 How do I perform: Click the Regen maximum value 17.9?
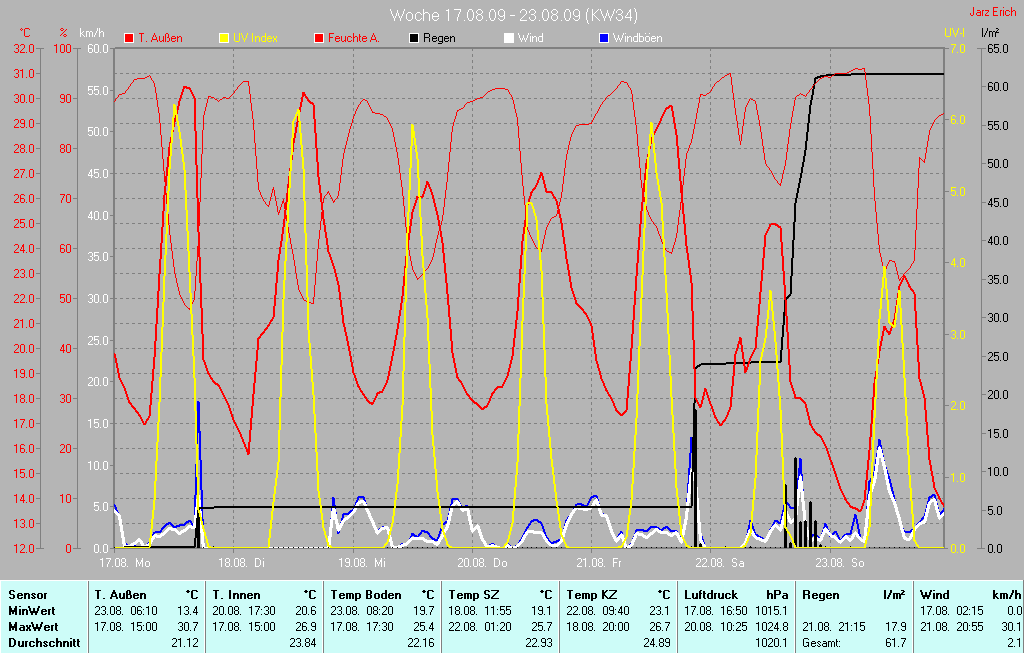tap(895, 626)
